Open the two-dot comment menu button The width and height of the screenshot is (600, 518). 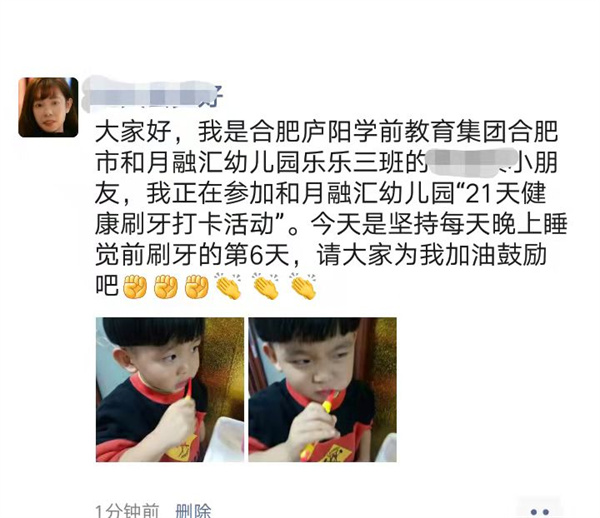(540, 511)
